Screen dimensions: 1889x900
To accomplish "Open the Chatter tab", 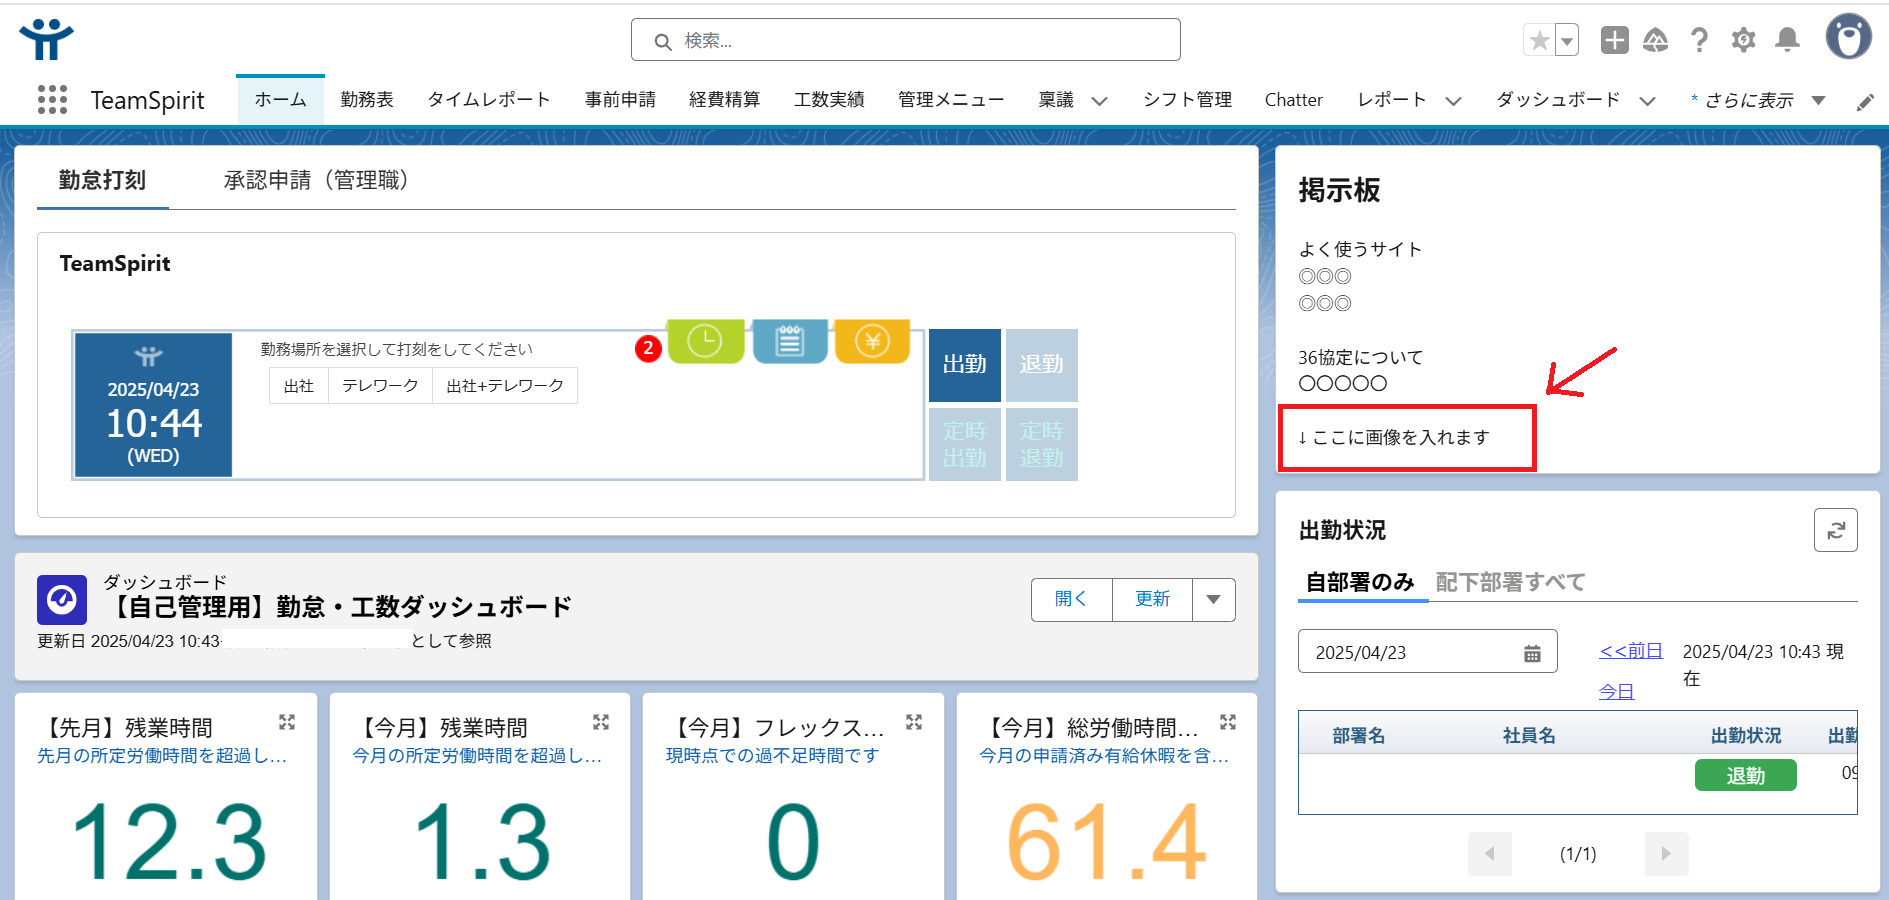I will 1293,100.
